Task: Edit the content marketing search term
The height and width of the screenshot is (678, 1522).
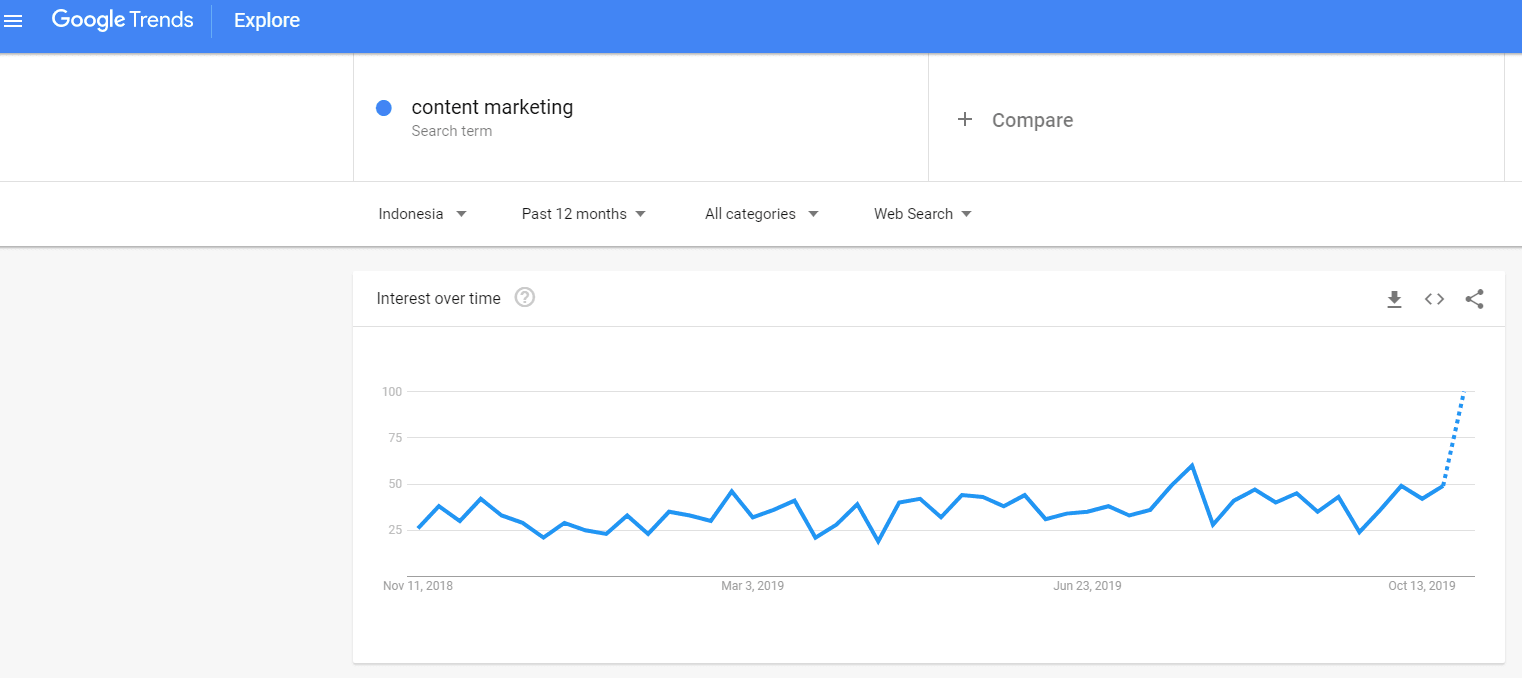Action: [x=492, y=108]
